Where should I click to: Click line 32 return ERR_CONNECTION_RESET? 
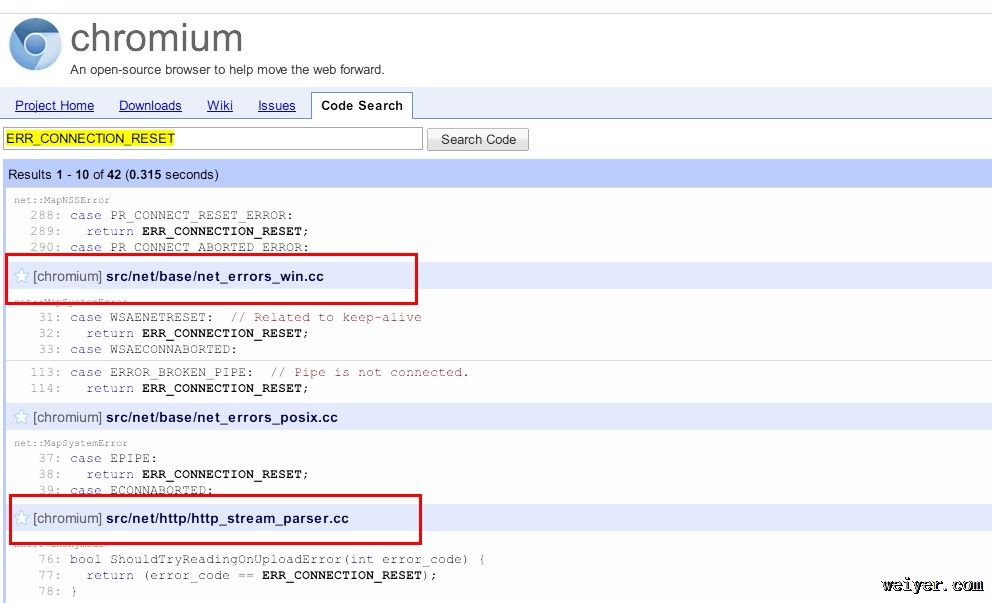[173, 333]
